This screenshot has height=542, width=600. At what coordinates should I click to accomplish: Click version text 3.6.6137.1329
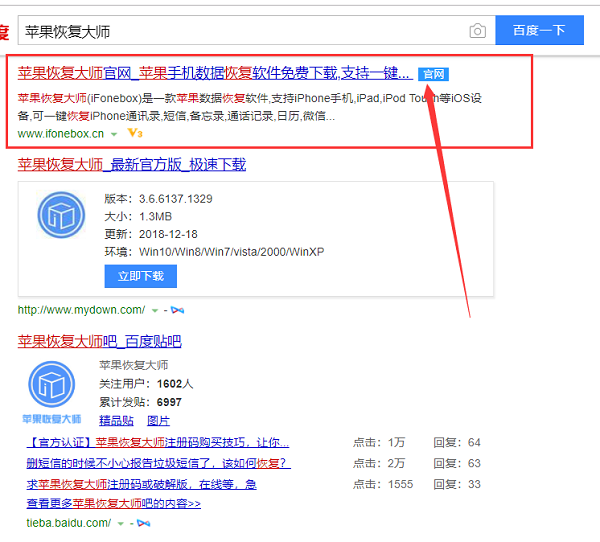click(176, 199)
